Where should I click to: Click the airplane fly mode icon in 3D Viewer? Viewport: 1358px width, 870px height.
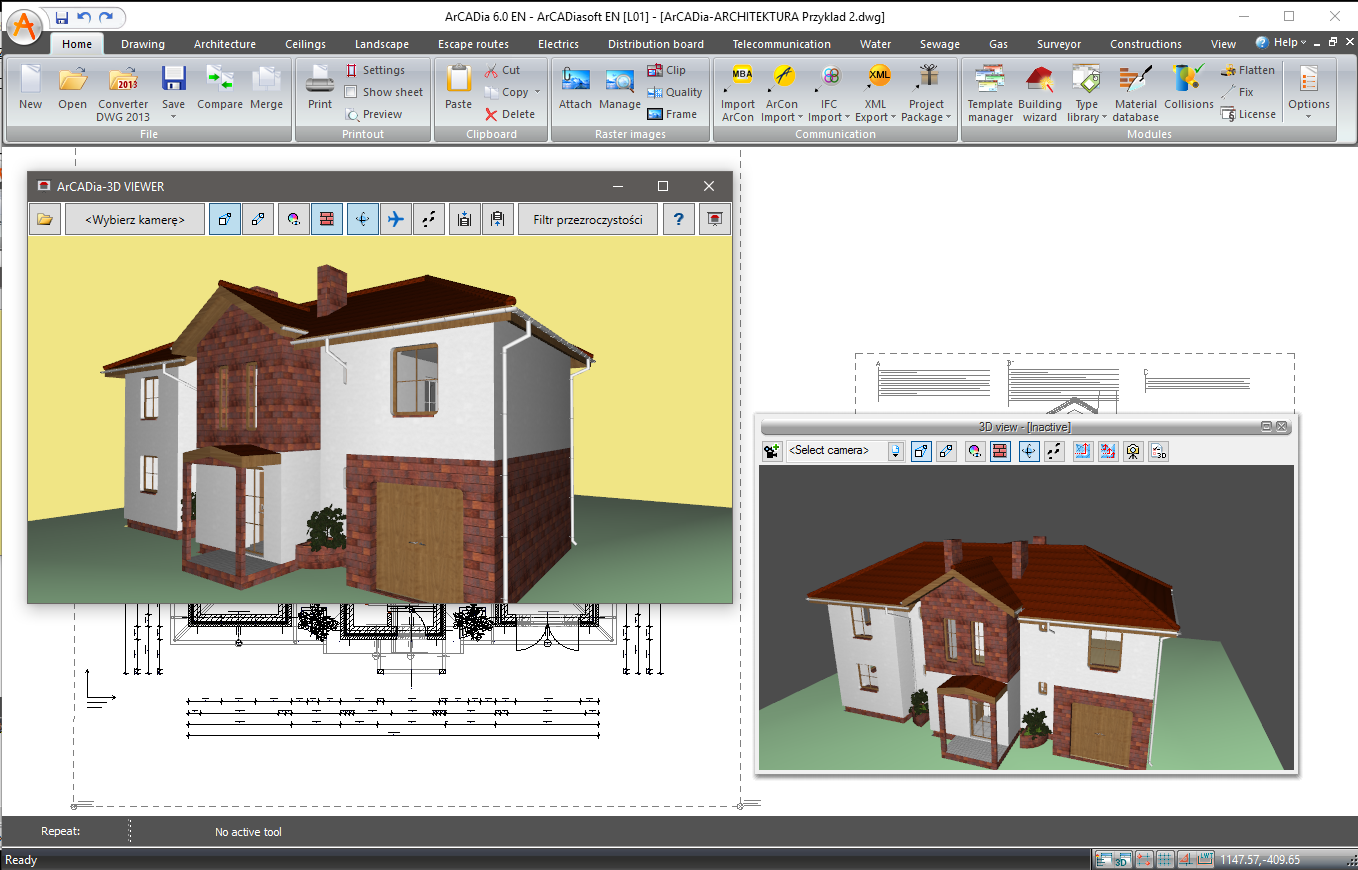pyautogui.click(x=396, y=220)
